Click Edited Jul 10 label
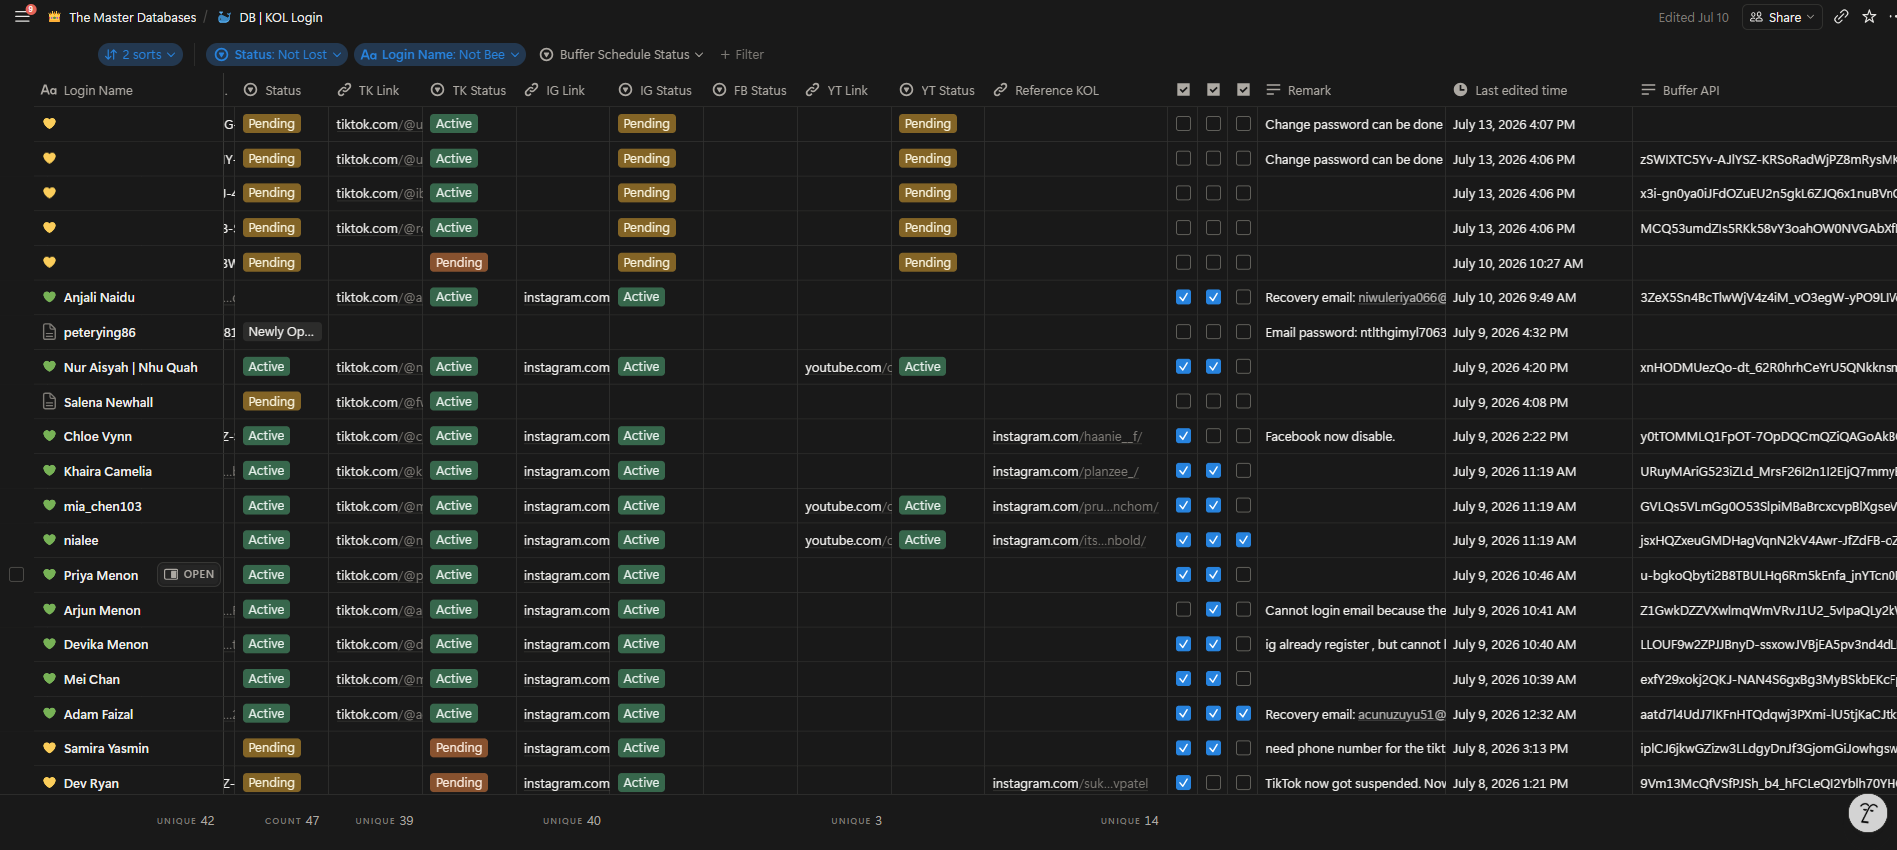The image size is (1897, 850). tap(1693, 17)
